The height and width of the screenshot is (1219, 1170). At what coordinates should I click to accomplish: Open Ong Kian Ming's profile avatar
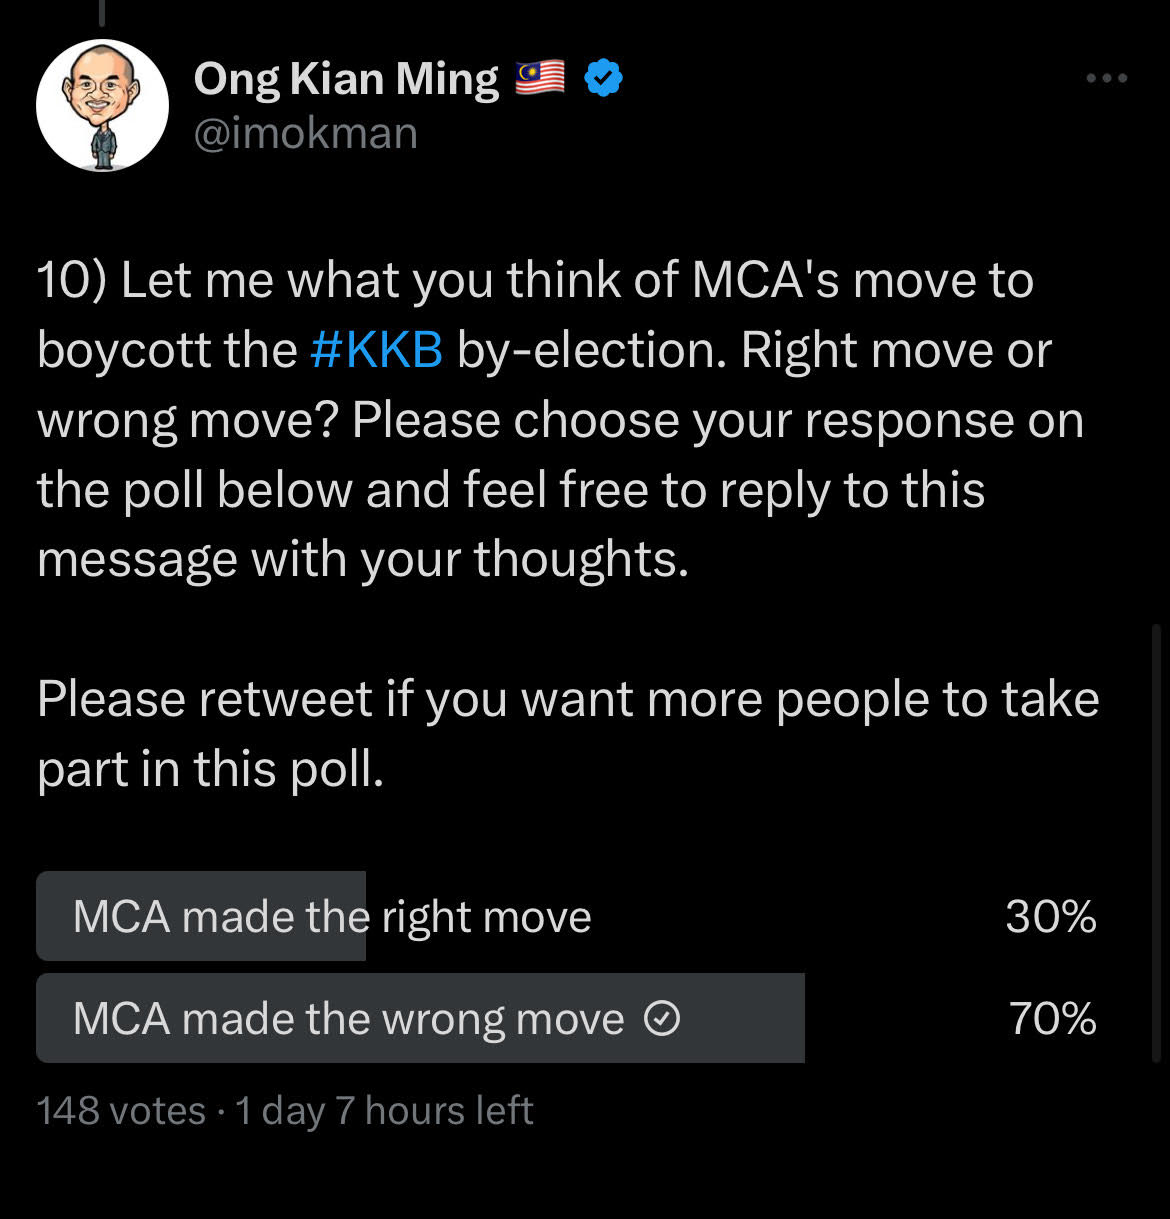point(102,105)
